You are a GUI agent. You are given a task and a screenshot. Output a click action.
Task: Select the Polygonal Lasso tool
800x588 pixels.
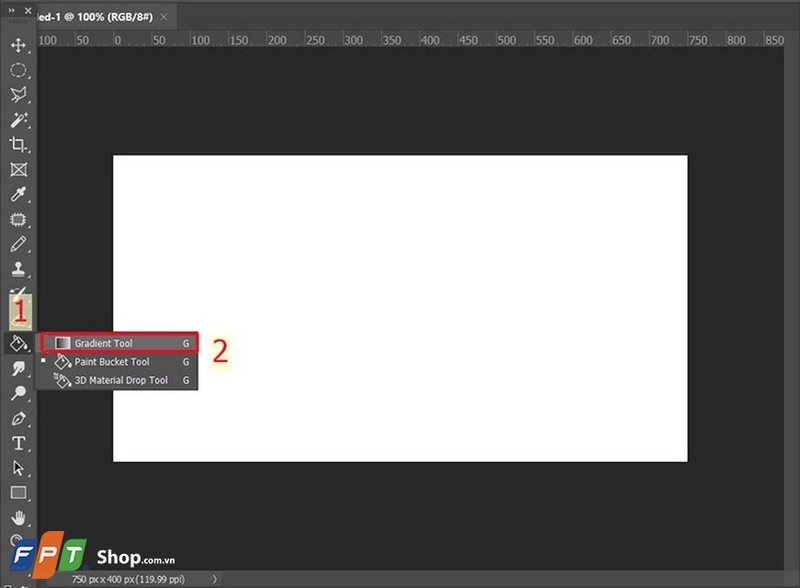tap(18, 94)
